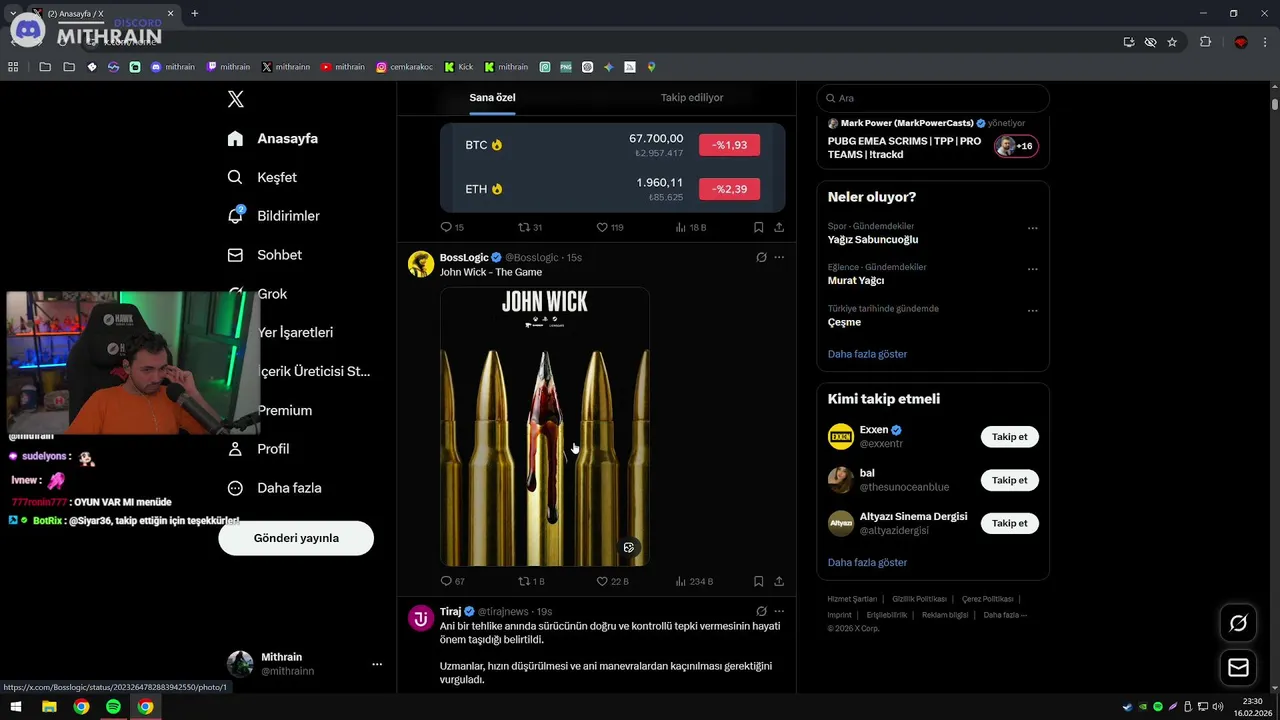Screen dimensions: 1280x720
Task: Open Chrome extensions puzzle icon
Action: pyautogui.click(x=1205, y=42)
